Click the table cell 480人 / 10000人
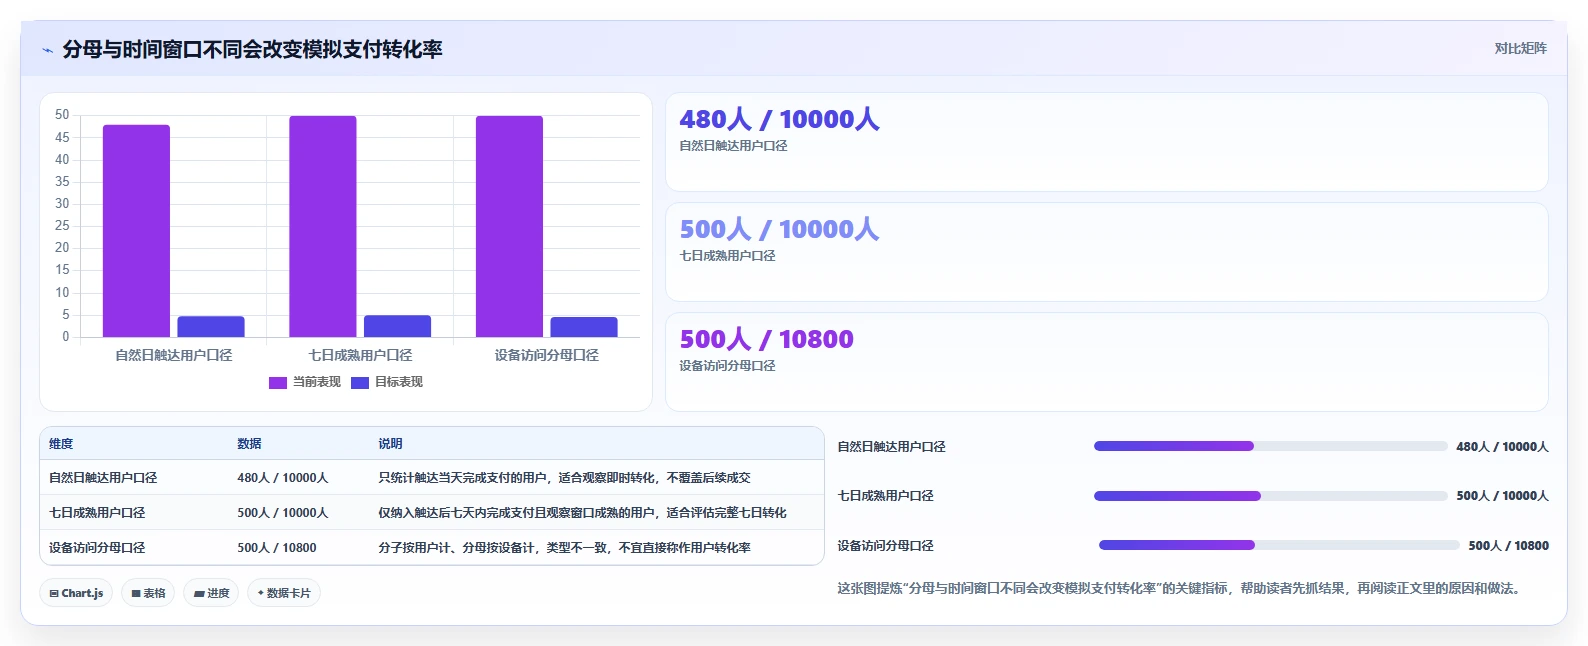The width and height of the screenshot is (1588, 646). [283, 478]
